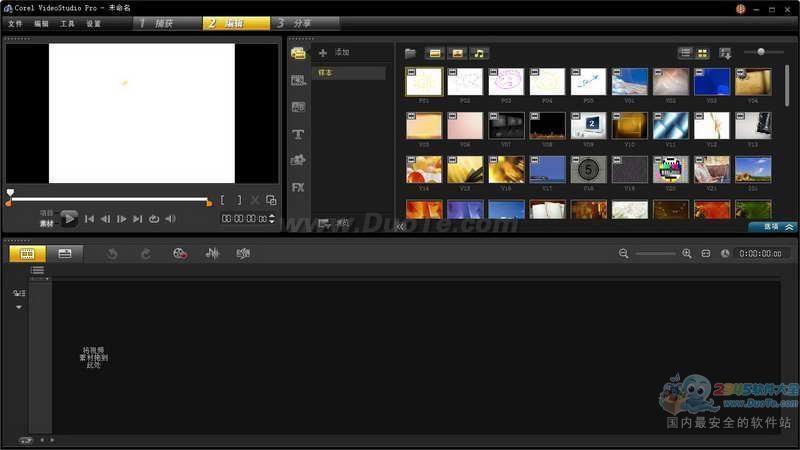Click the zoom in magnifier on timeline

pyautogui.click(x=687, y=254)
